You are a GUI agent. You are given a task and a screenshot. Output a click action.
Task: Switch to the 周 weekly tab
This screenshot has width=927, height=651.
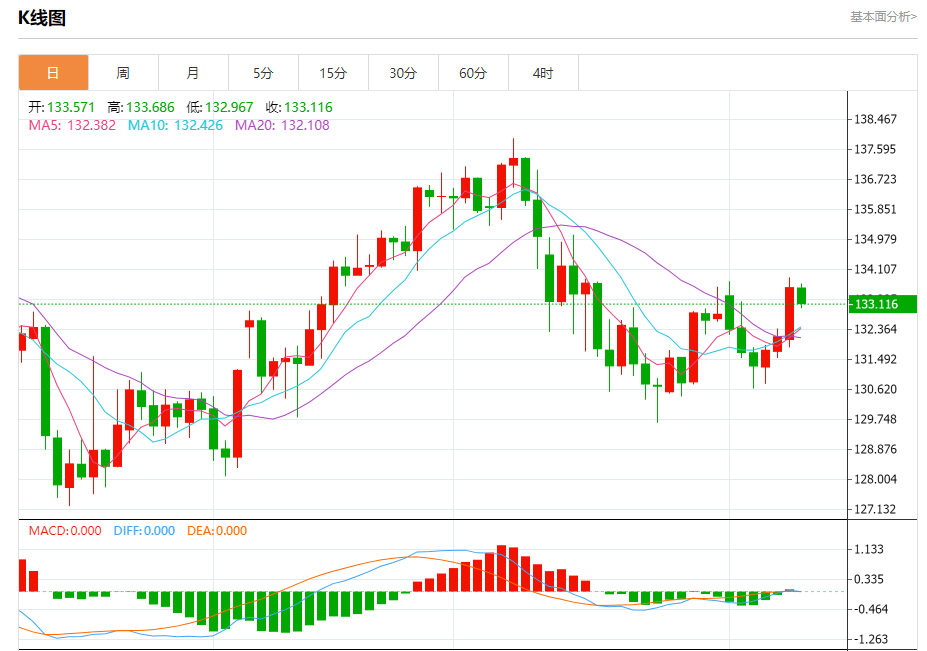[x=123, y=73]
